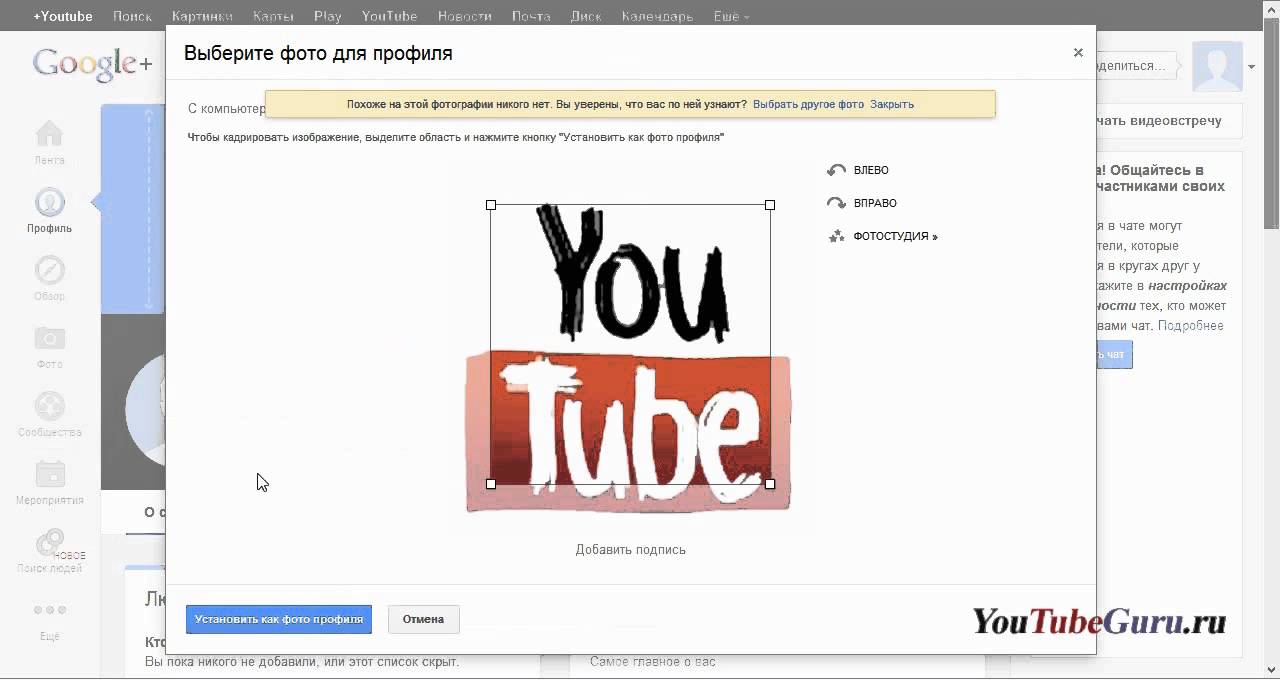Open Картинки in the top bar
Viewport: 1280px width, 680px height.
click(202, 16)
